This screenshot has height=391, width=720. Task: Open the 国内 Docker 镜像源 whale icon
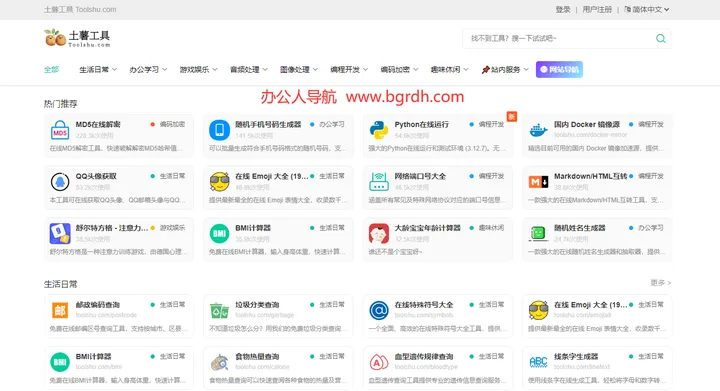pos(538,130)
